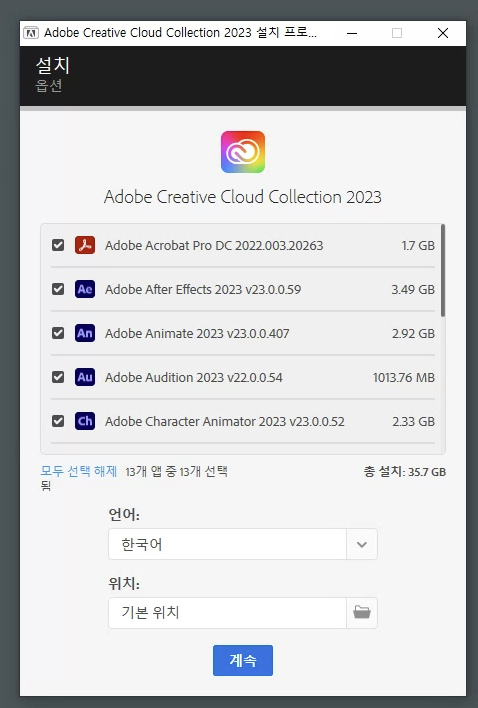The image size is (478, 708).
Task: Click the 설치 header title
Action: 53,65
